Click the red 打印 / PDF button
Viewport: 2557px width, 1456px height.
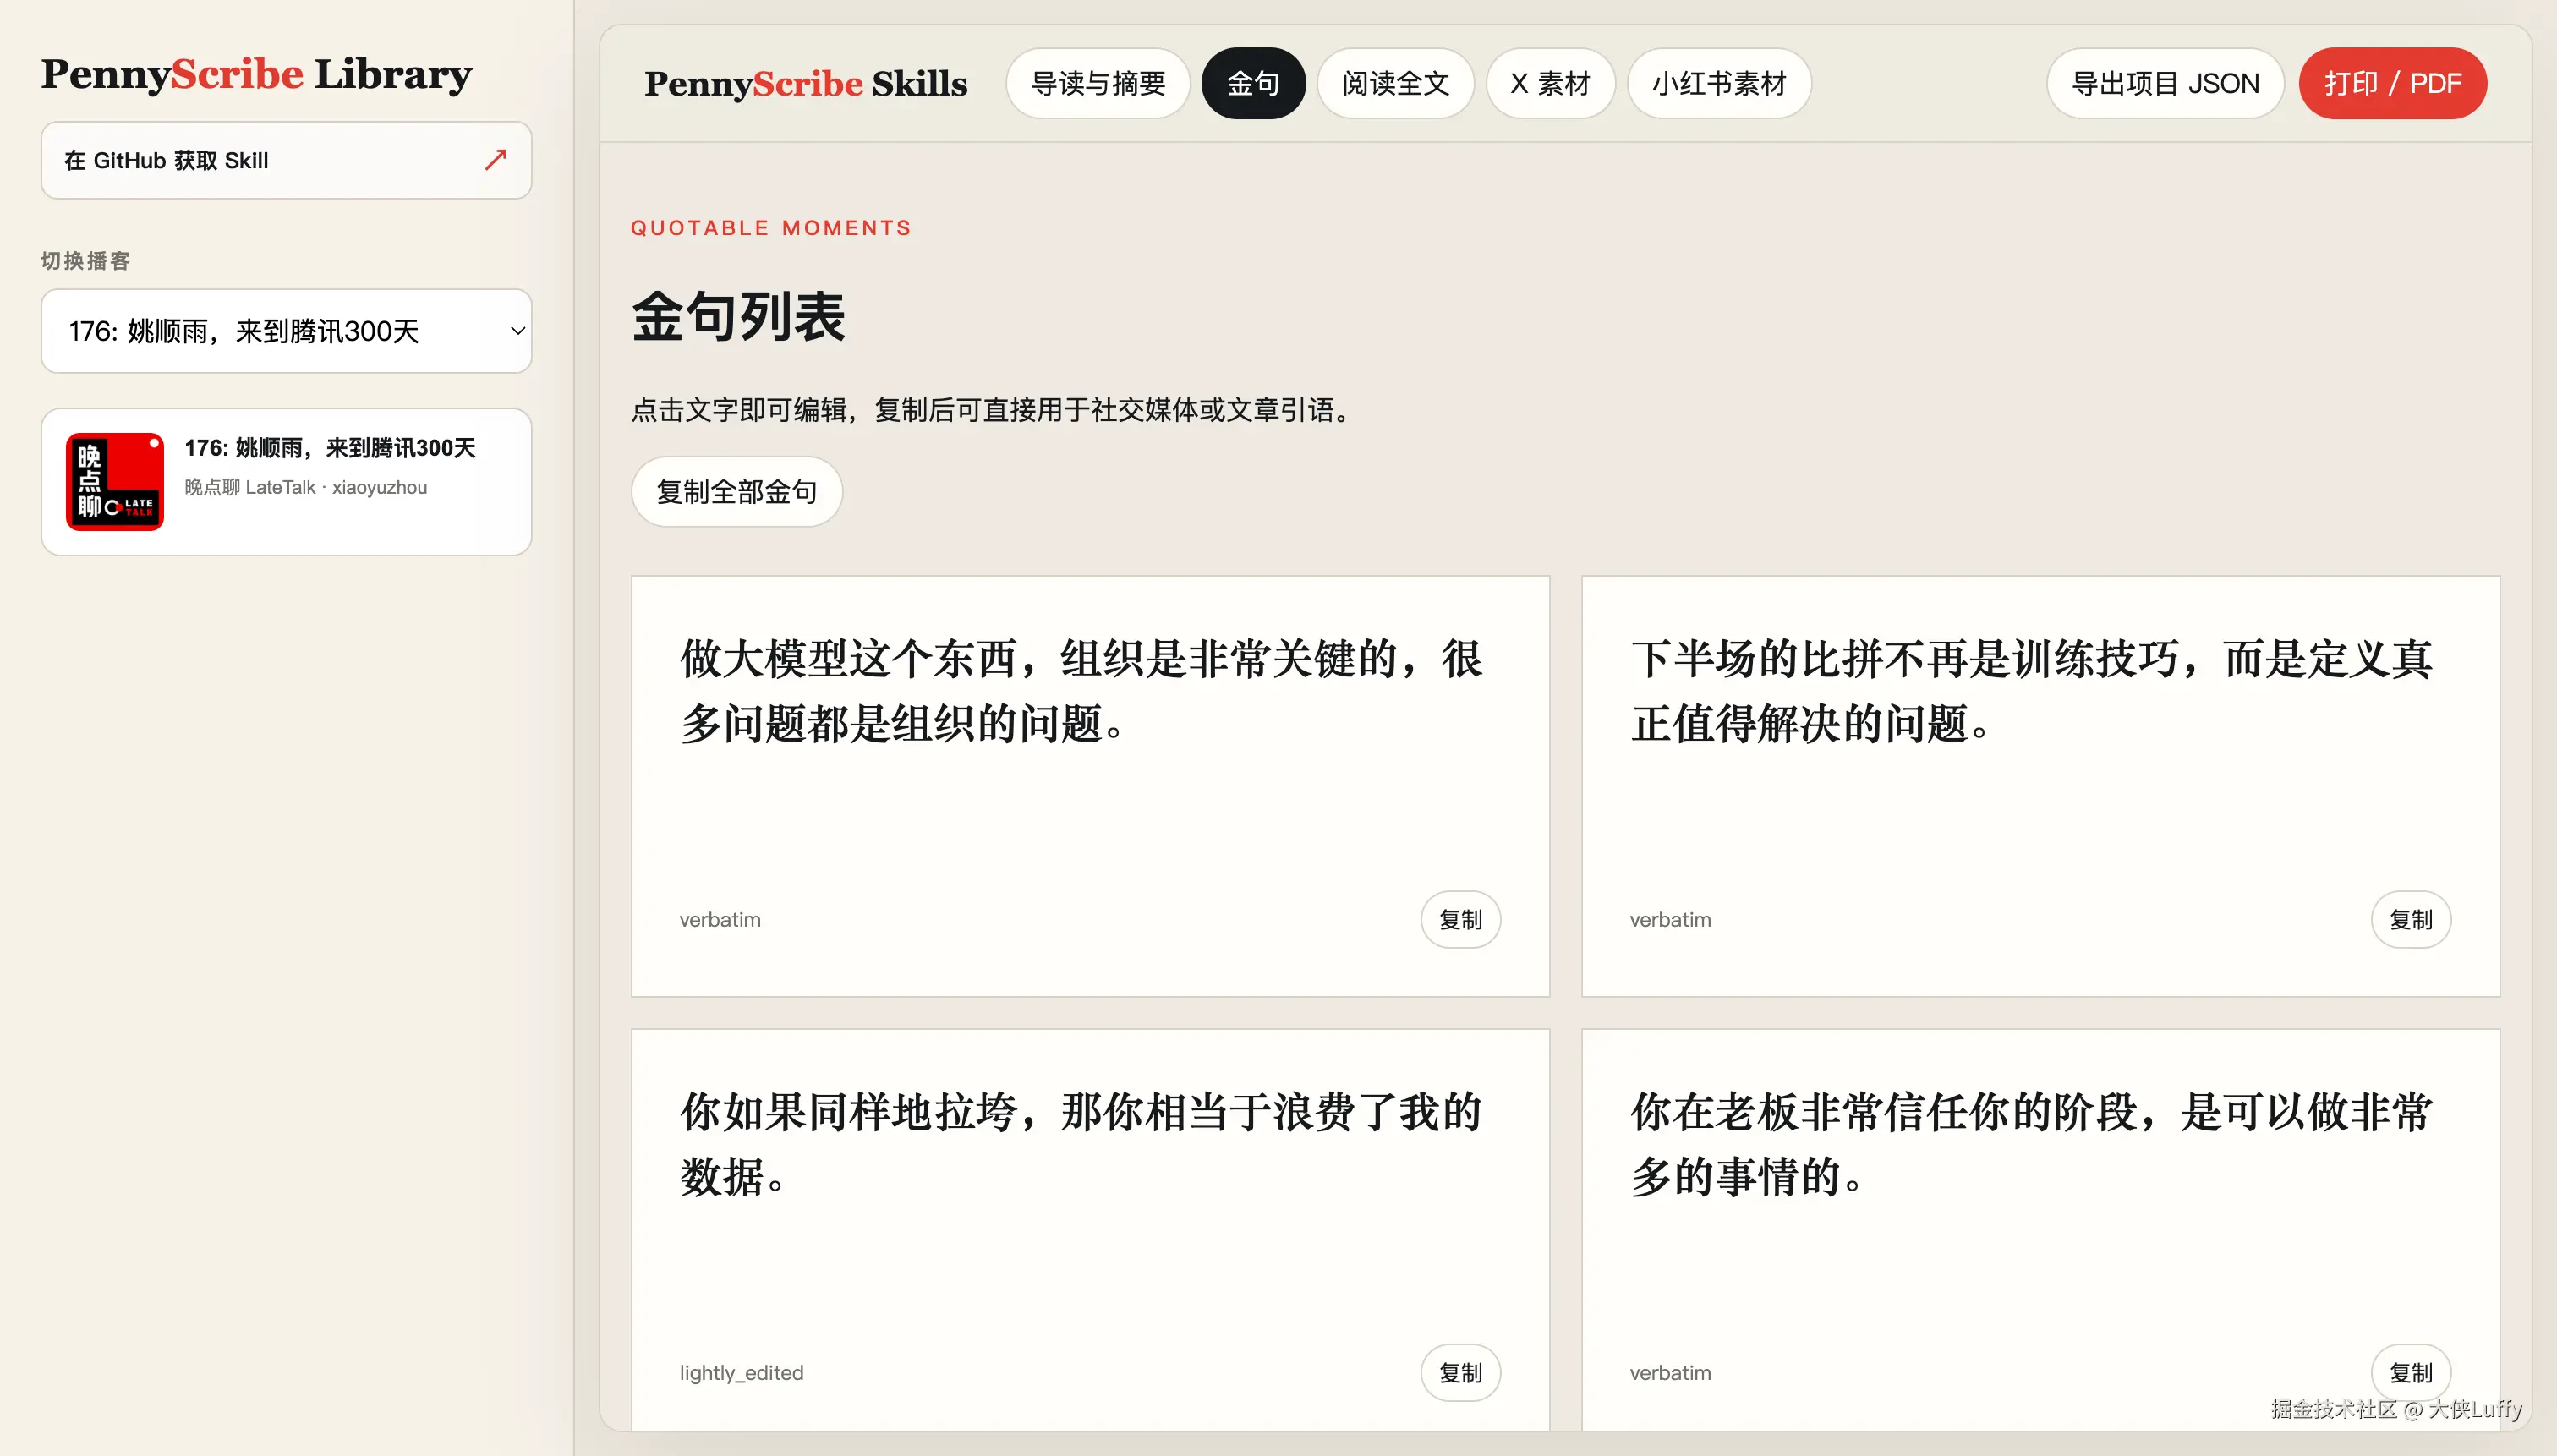coord(2392,83)
